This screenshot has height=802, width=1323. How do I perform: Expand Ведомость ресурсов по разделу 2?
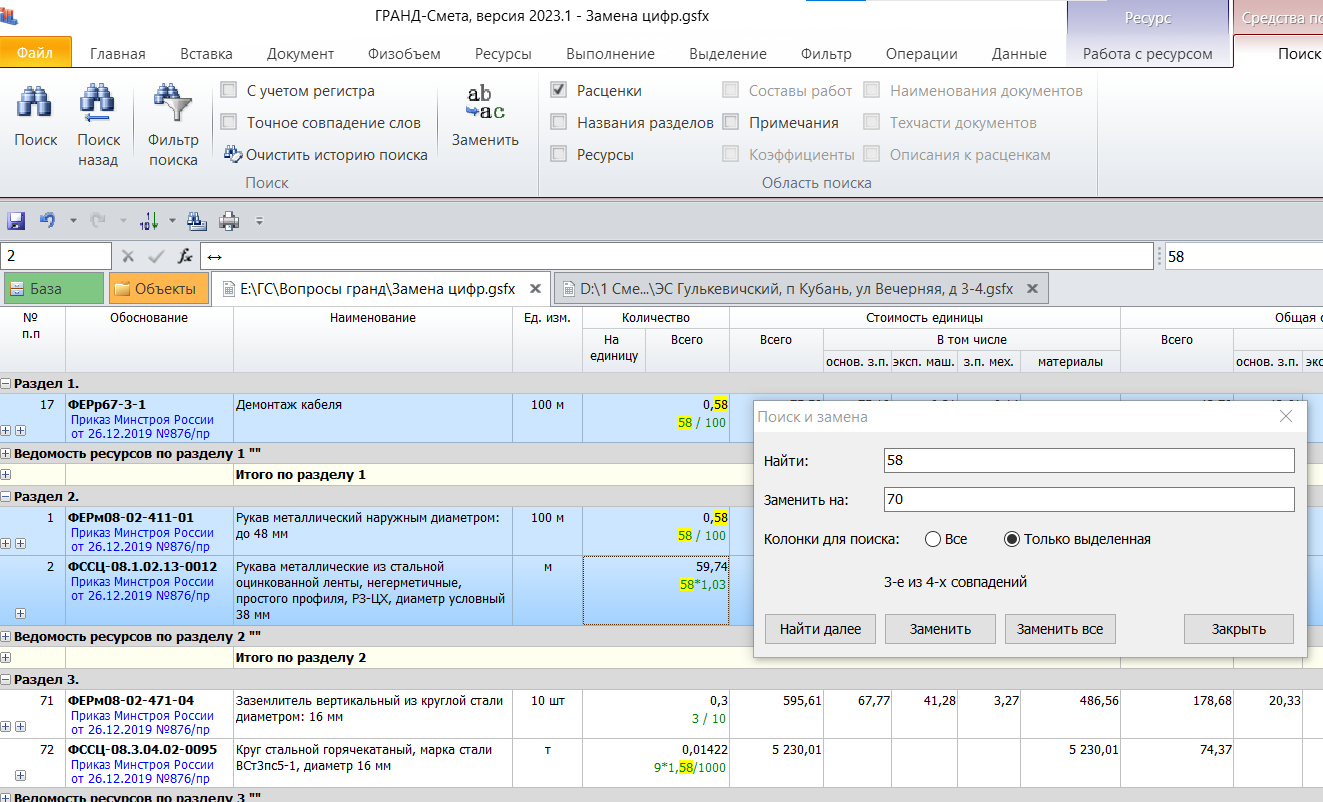(x=6, y=636)
